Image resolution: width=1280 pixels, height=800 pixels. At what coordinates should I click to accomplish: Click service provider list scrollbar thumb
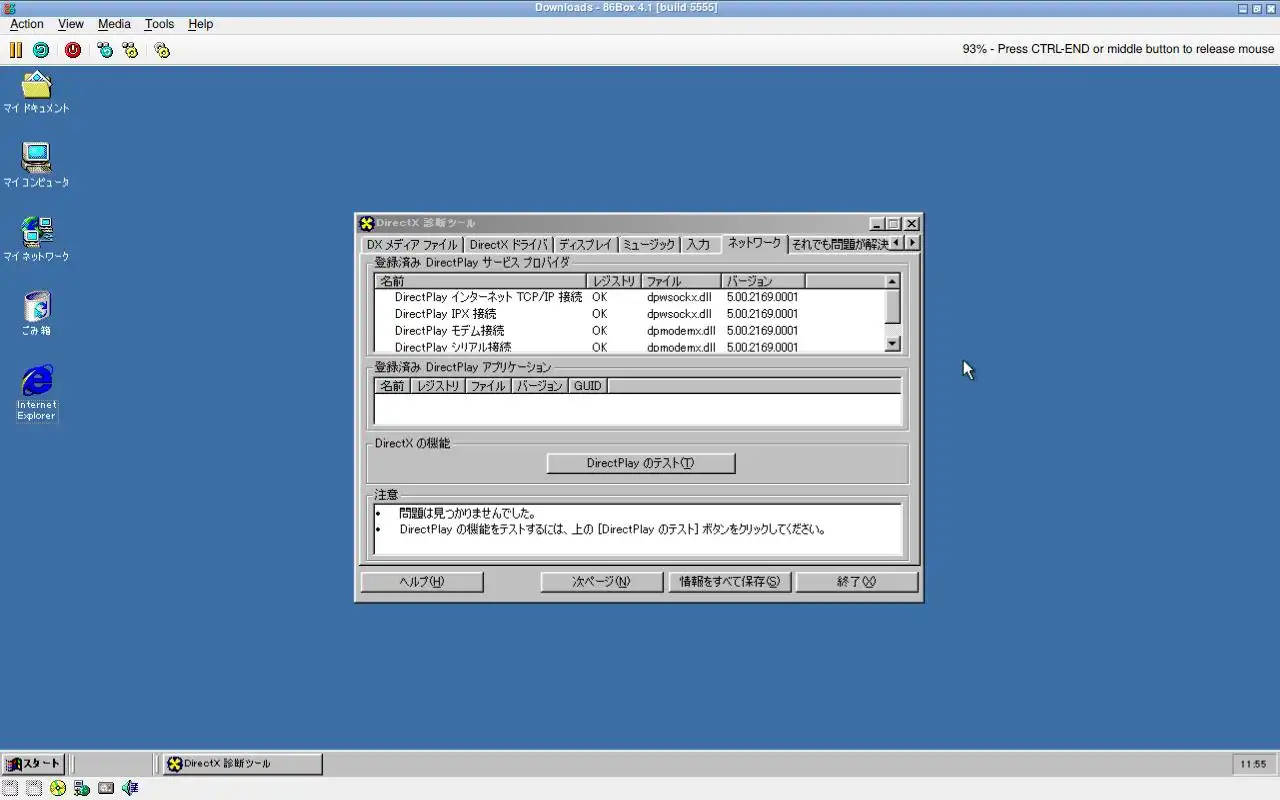pyautogui.click(x=893, y=306)
